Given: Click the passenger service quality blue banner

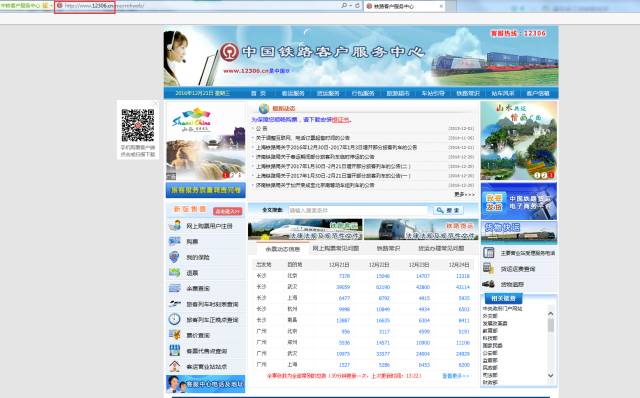Looking at the screenshot, I should (x=205, y=190).
